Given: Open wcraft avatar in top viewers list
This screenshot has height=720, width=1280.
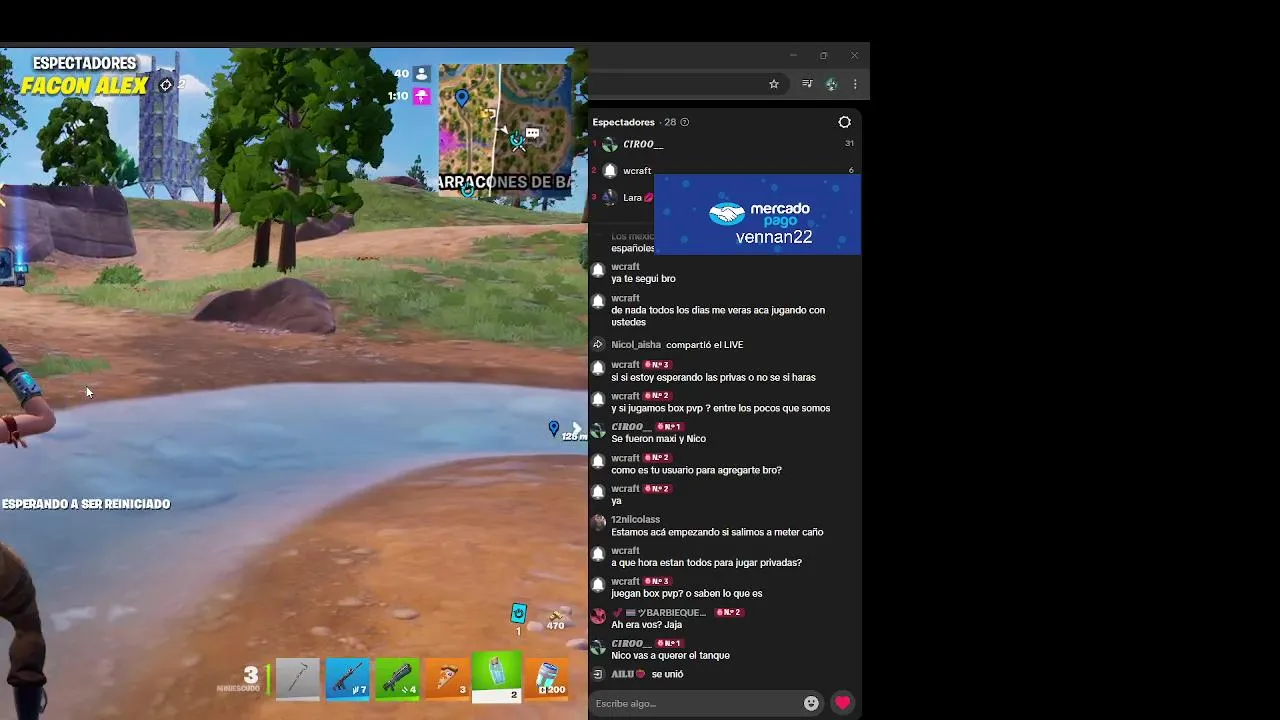Looking at the screenshot, I should coord(609,171).
